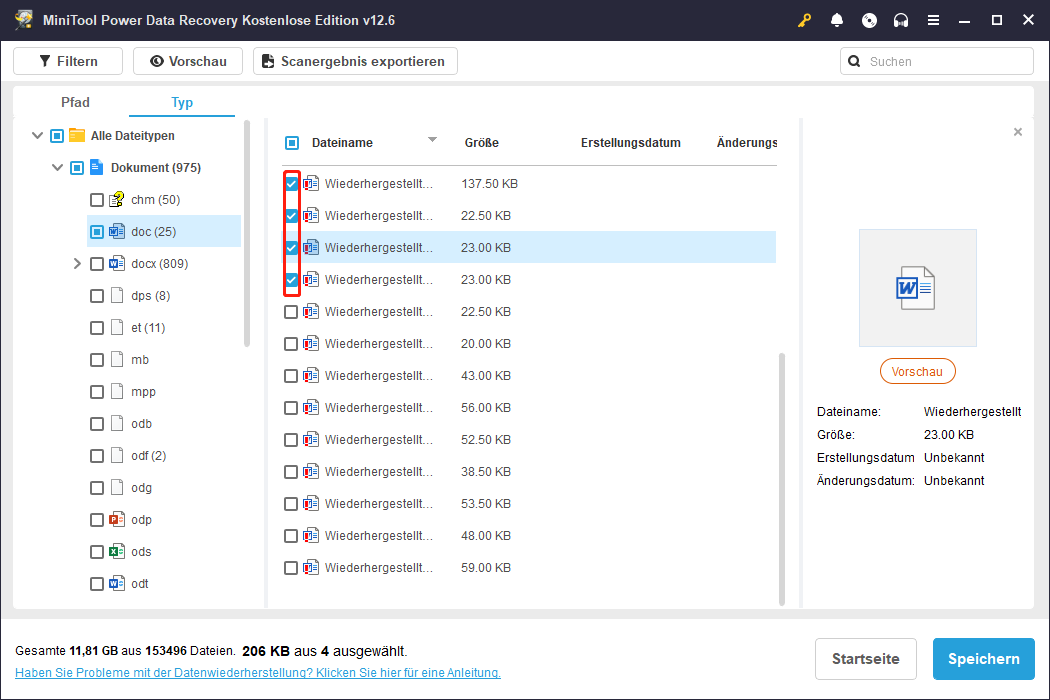Image resolution: width=1050 pixels, height=700 pixels.
Task: Click the file list vertical scrollbar
Action: [781, 479]
